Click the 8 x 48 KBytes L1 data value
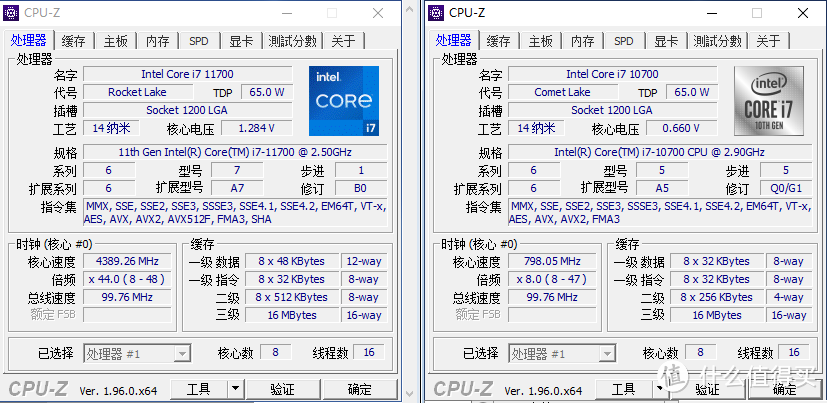 [x=292, y=261]
